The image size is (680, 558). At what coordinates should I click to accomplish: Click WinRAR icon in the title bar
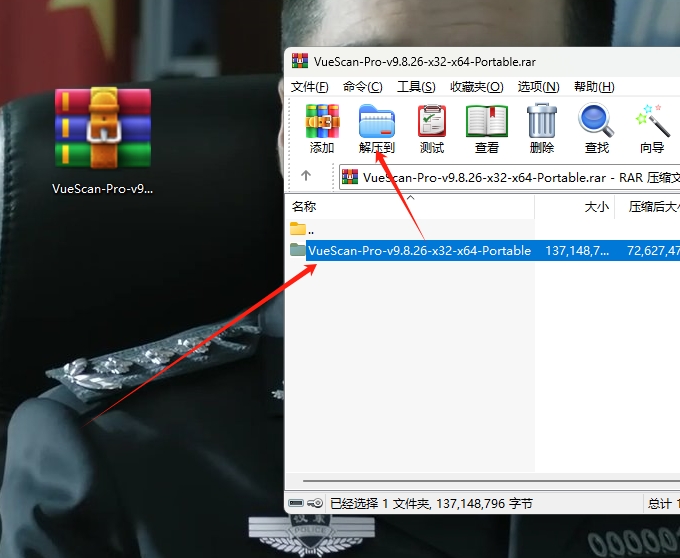click(300, 61)
